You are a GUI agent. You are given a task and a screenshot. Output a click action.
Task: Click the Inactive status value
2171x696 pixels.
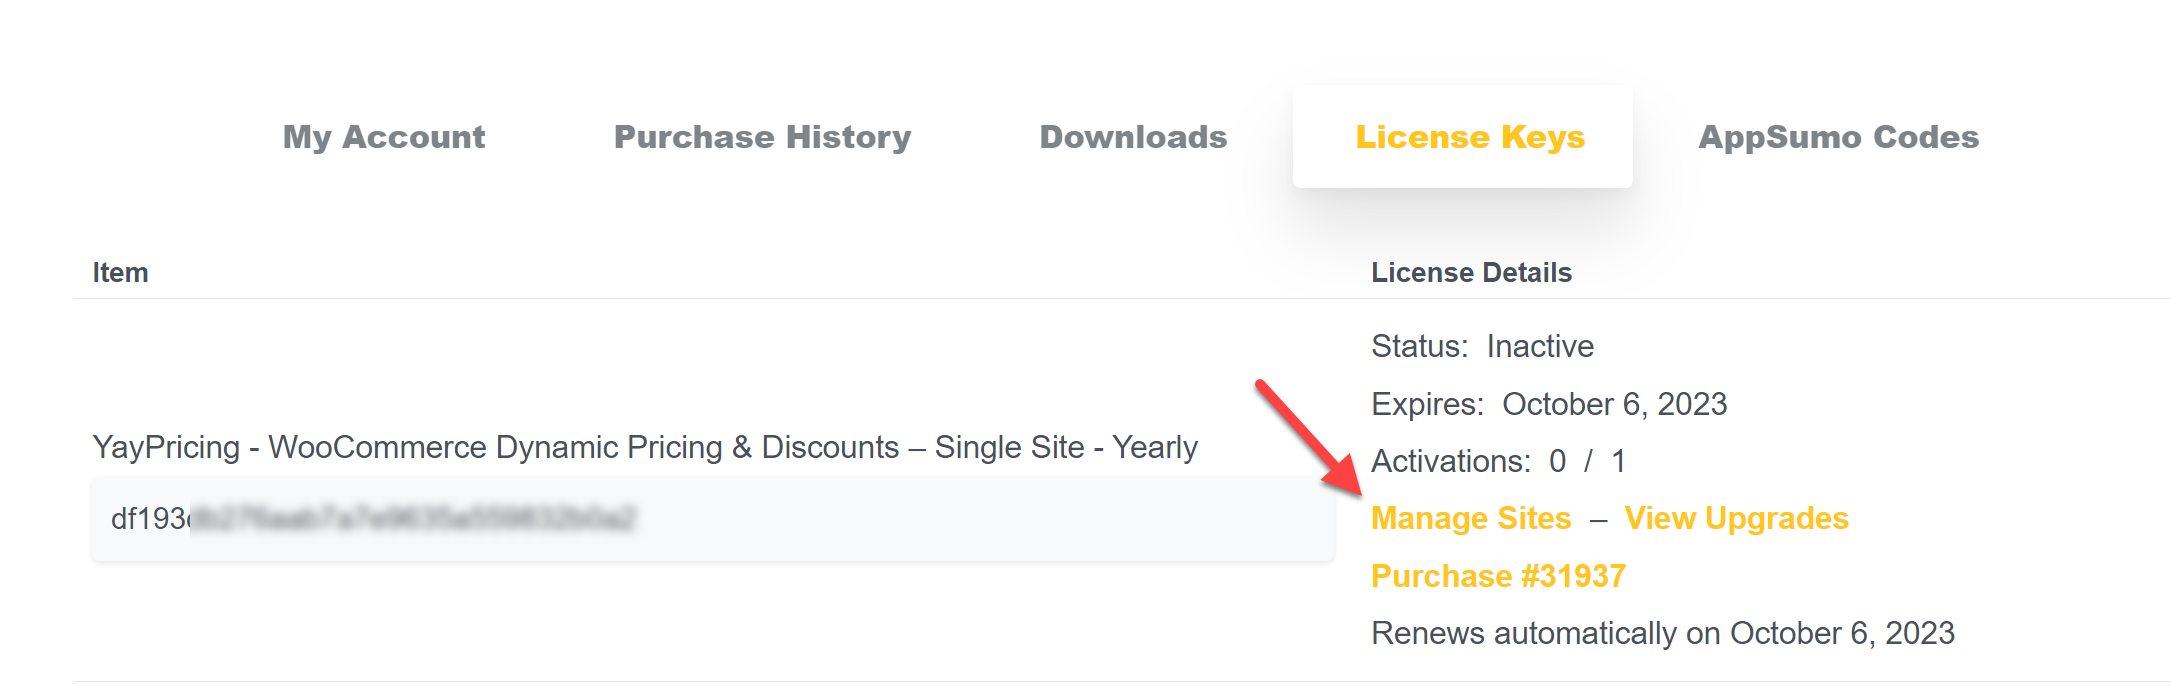1540,346
